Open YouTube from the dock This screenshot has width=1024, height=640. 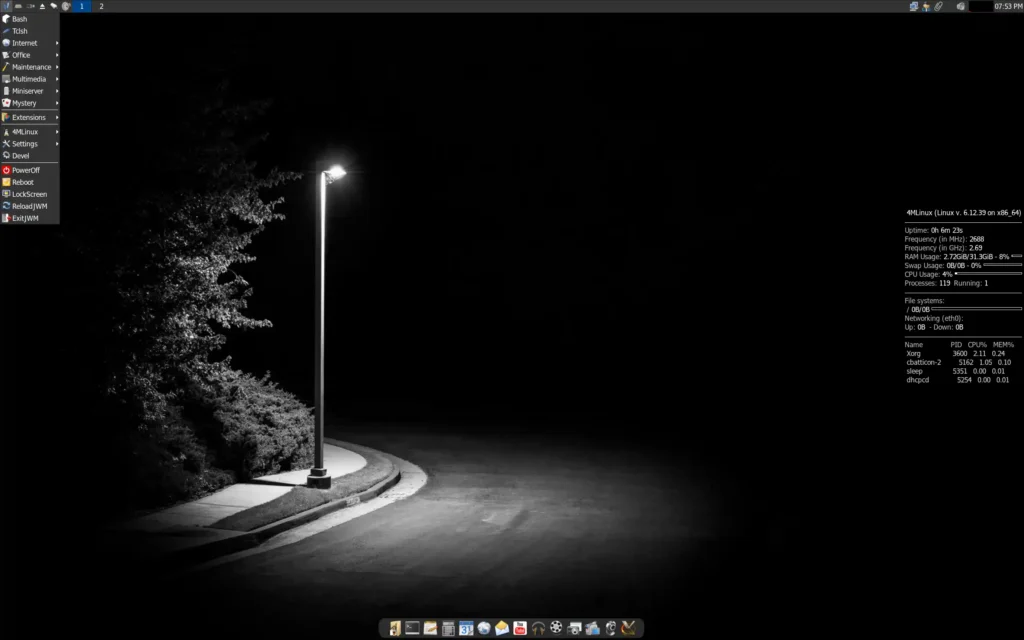tap(519, 627)
